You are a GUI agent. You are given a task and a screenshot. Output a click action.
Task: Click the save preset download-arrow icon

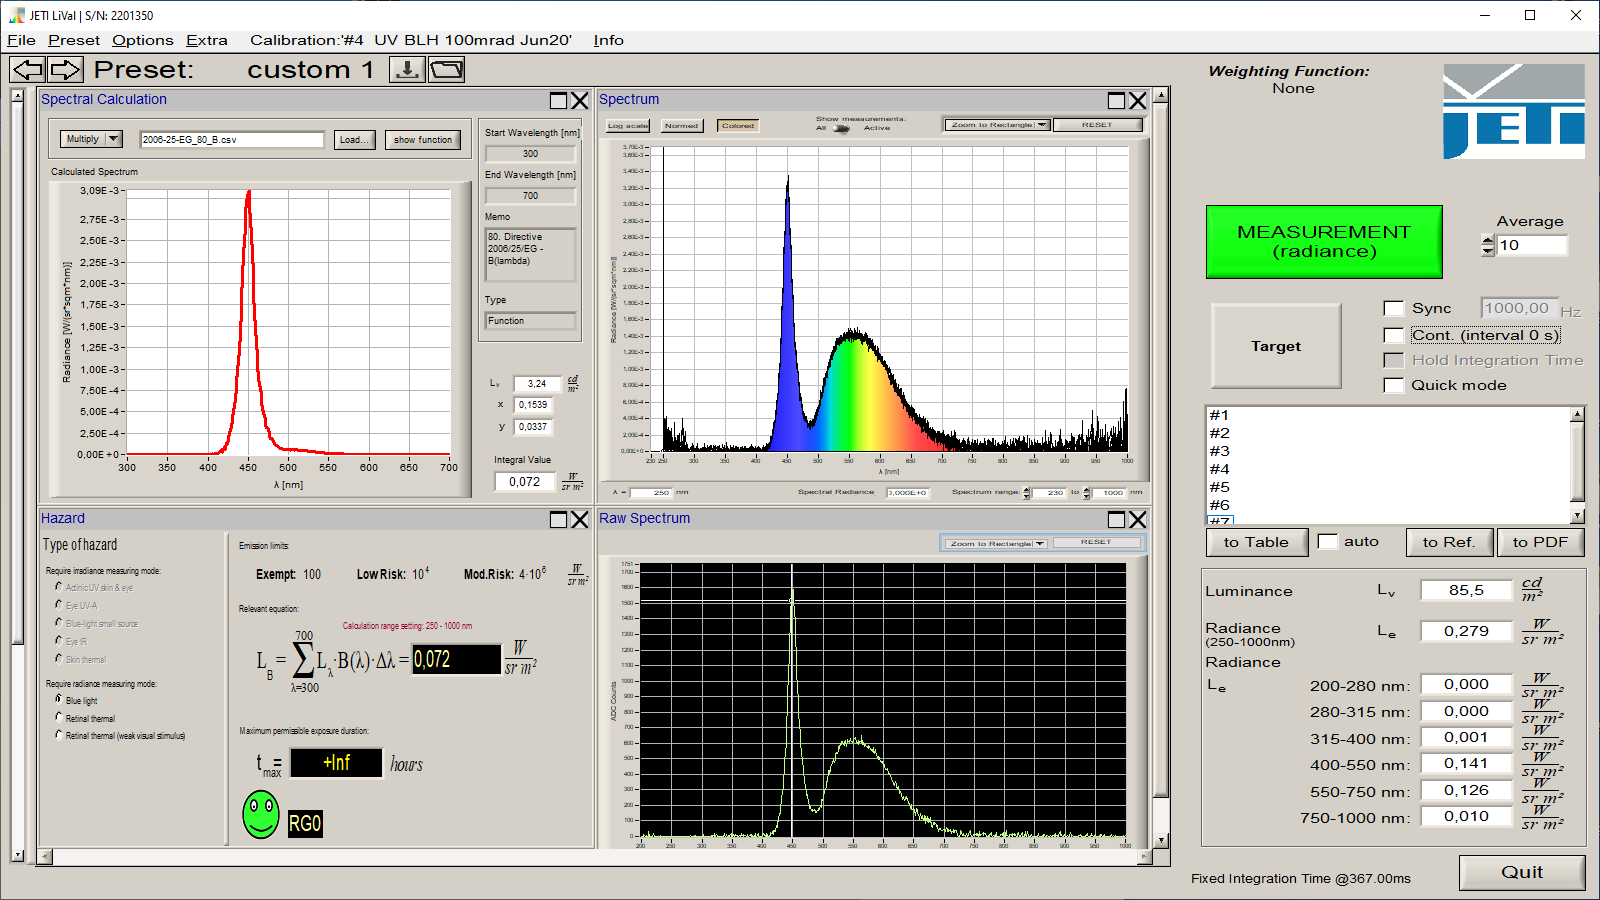[407, 69]
